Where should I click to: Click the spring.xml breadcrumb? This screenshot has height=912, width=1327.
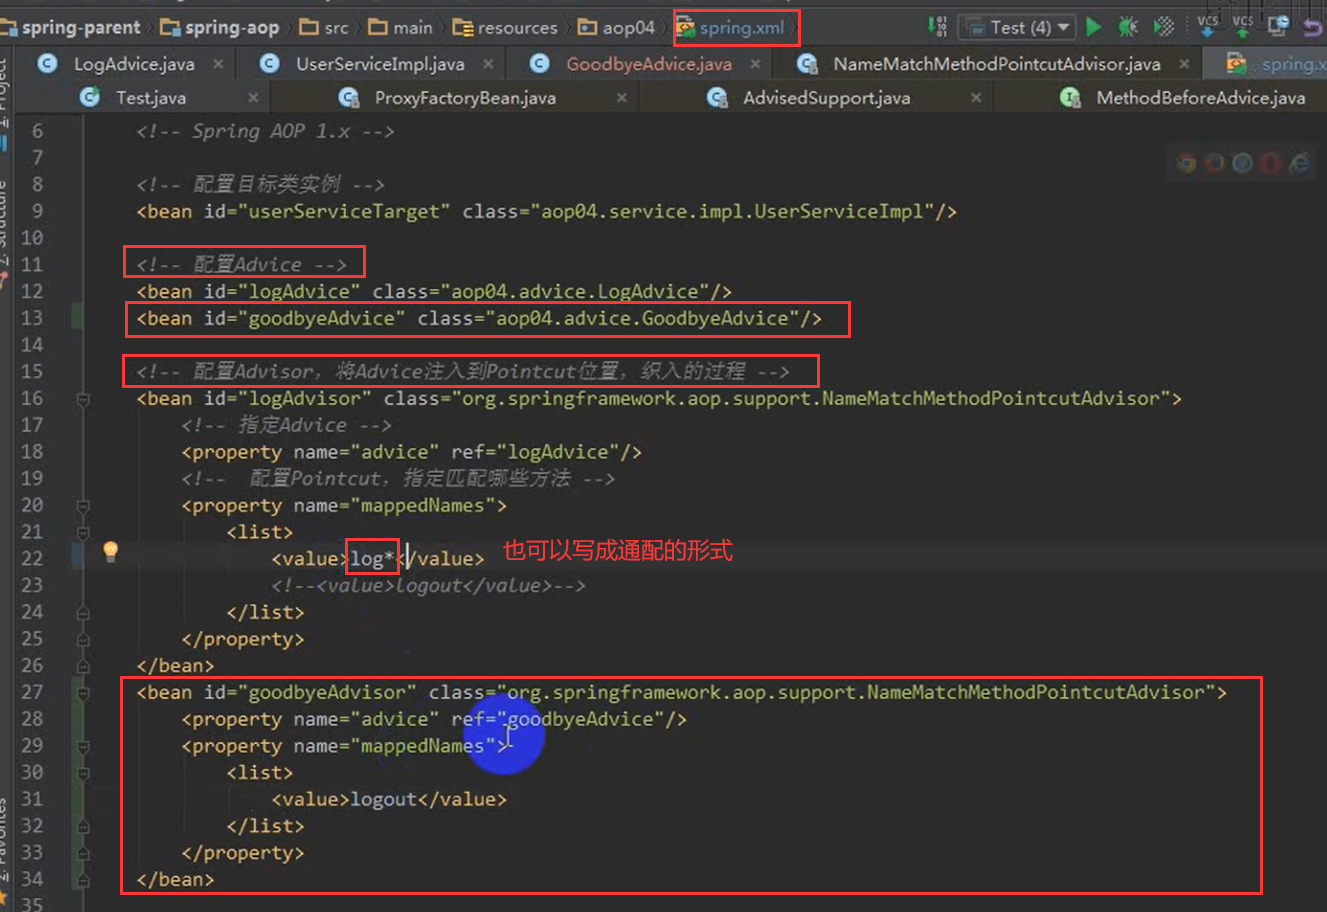point(742,28)
